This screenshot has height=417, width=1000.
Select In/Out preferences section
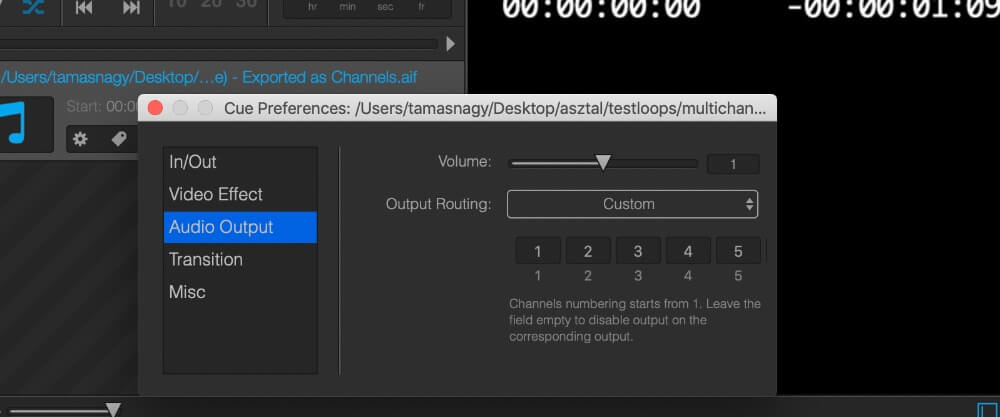click(x=240, y=162)
